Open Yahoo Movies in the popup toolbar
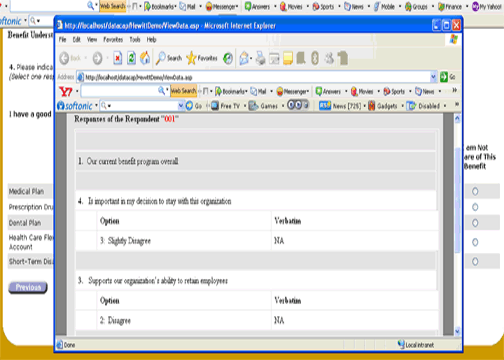The image size is (504, 360). pos(362,91)
